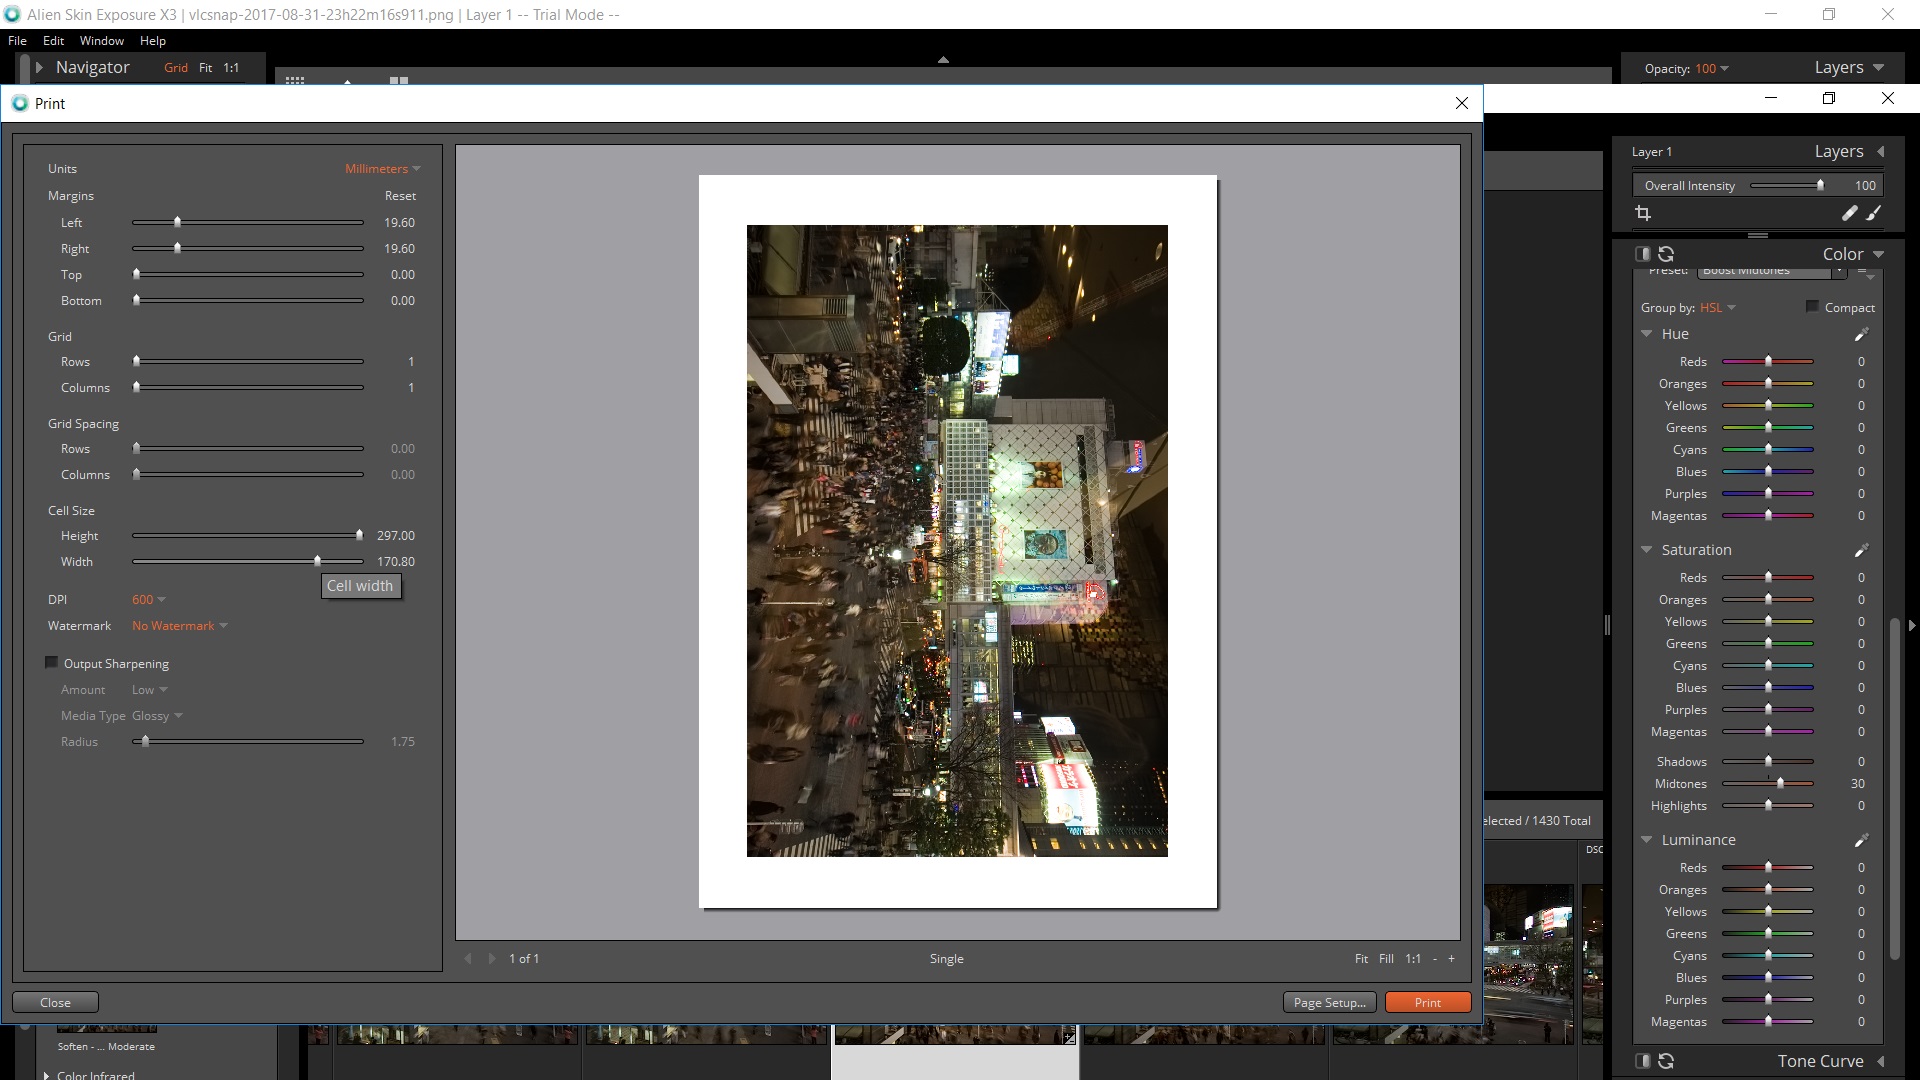Click the brush tool icon in Layers panel

pos(1874,213)
